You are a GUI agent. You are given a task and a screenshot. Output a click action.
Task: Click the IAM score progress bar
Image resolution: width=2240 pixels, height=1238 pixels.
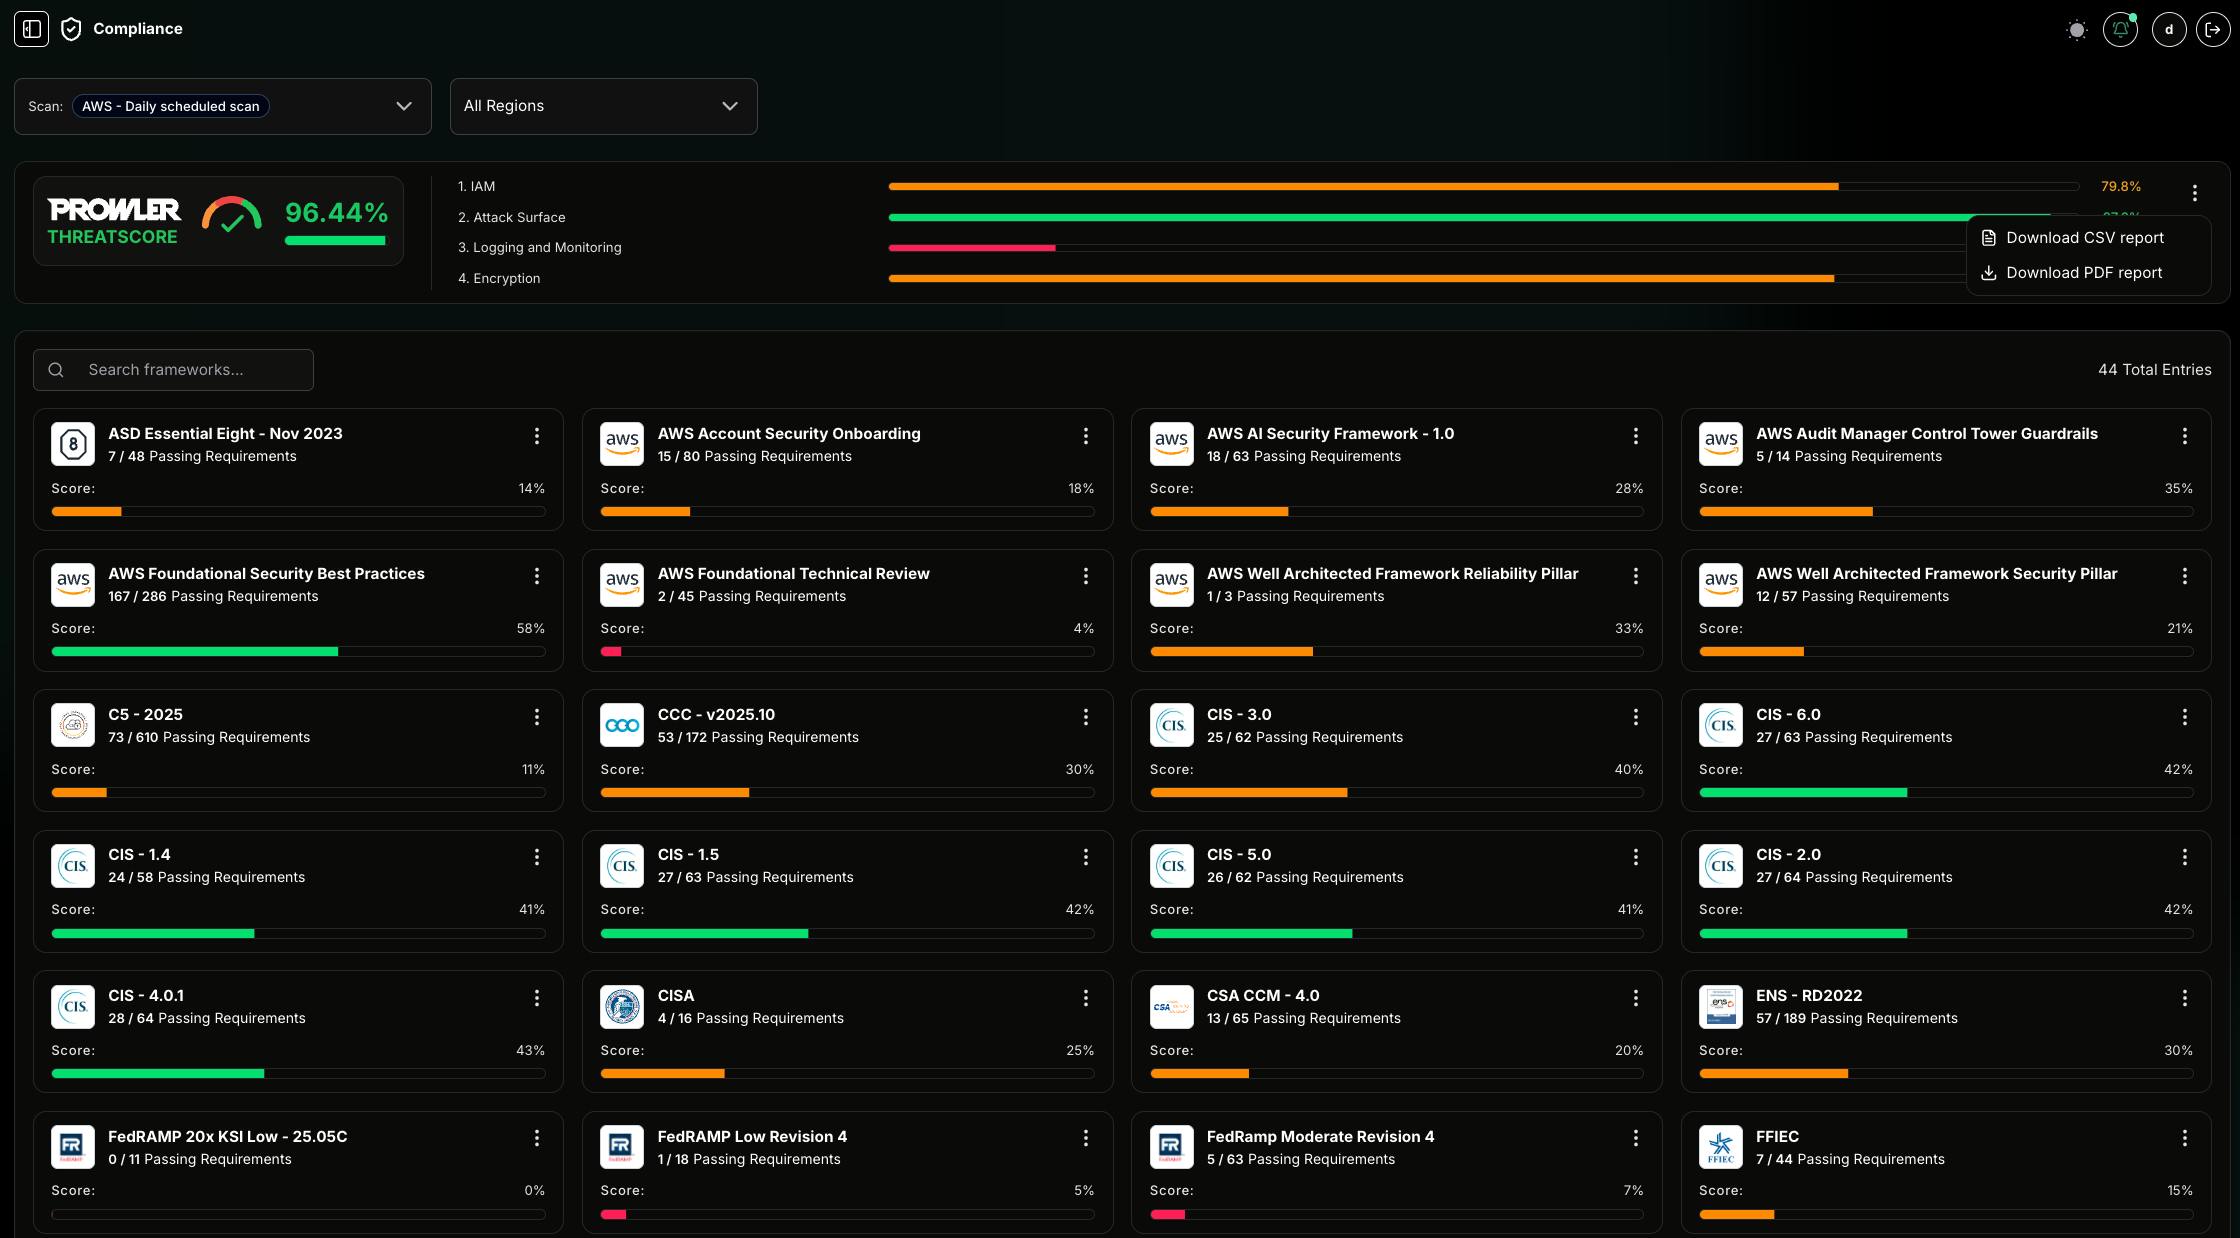point(1484,187)
